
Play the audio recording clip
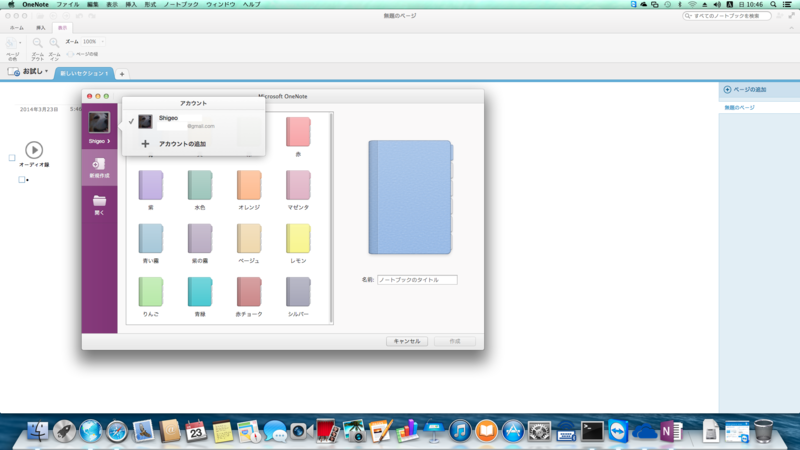34,150
